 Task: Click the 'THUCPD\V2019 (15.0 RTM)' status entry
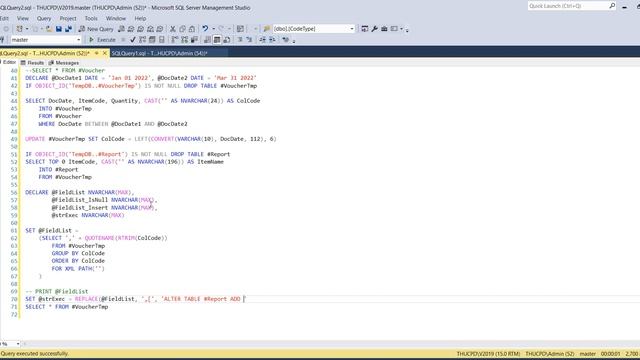tap(488, 353)
